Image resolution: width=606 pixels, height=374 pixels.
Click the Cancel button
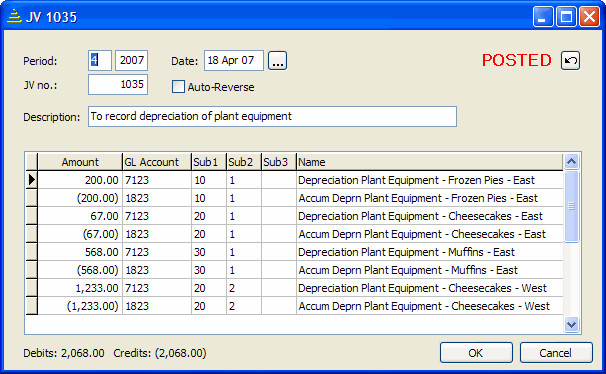pos(556,353)
